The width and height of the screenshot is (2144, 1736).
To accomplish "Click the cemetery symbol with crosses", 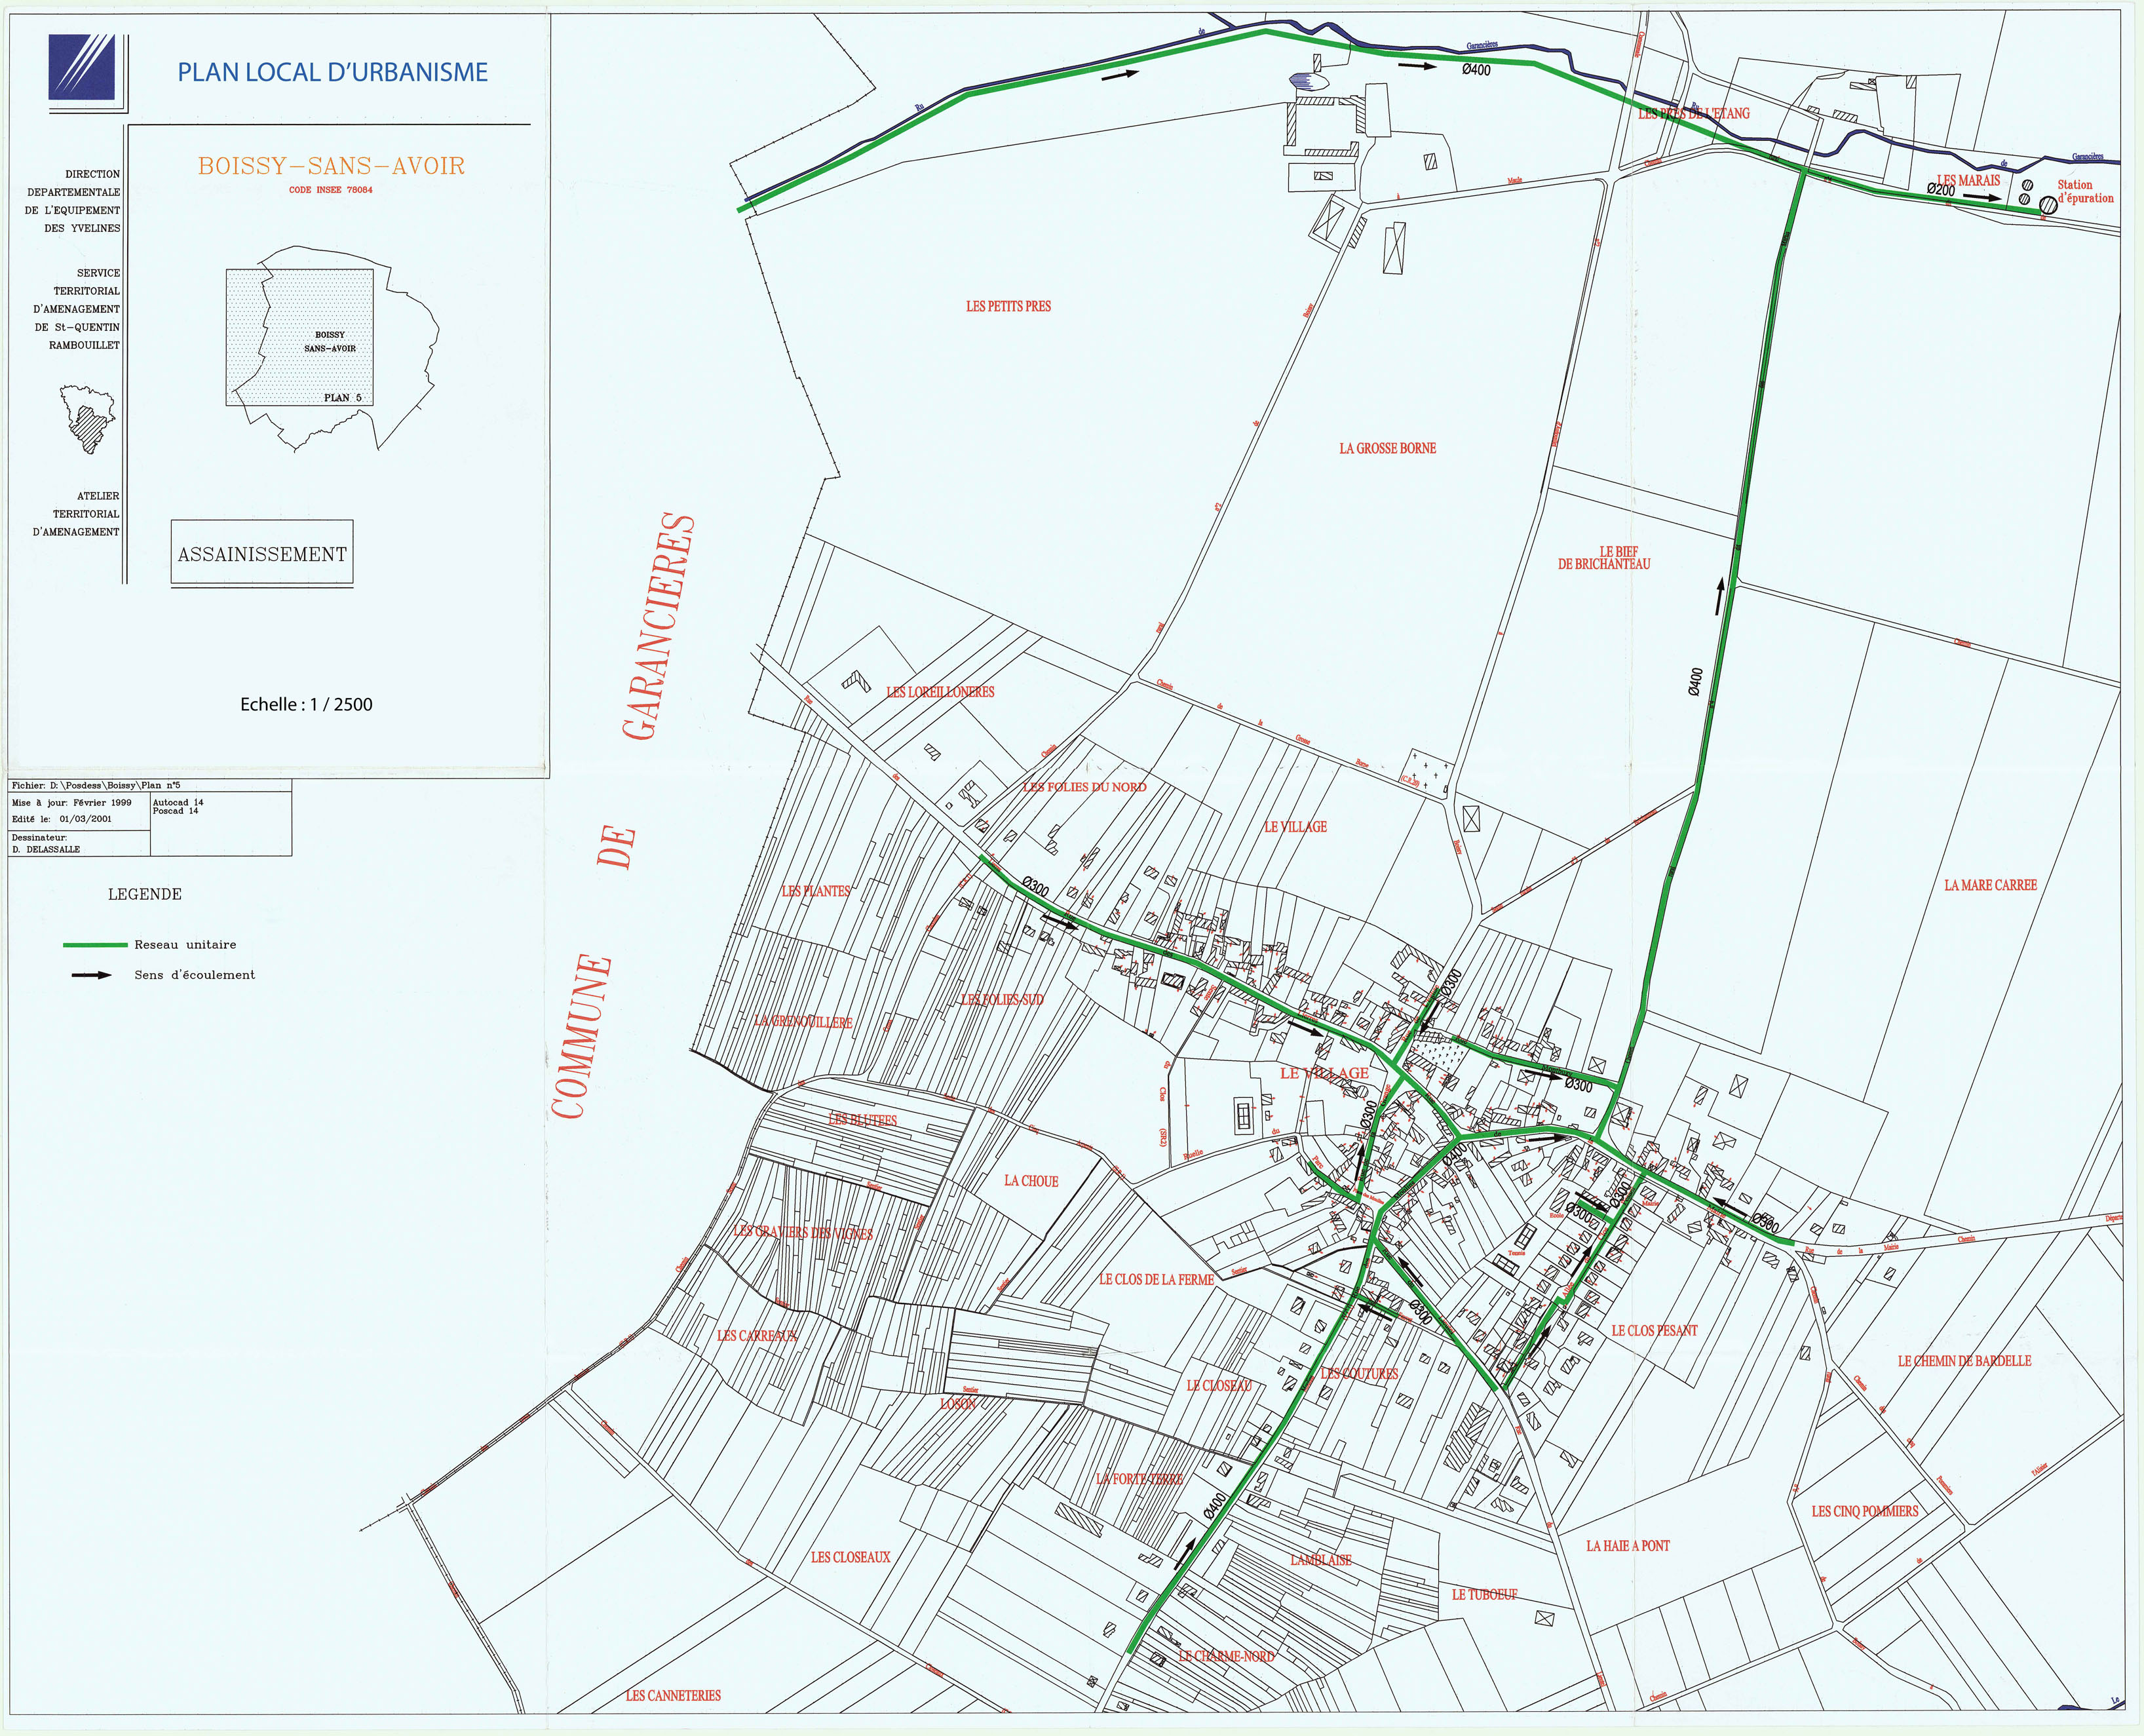I will [x=1429, y=771].
